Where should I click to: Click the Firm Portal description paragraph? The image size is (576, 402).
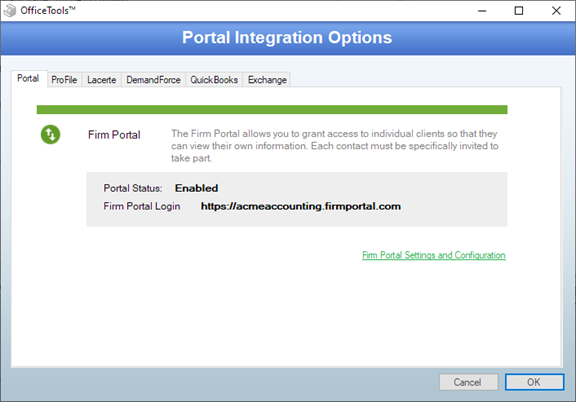(335, 146)
